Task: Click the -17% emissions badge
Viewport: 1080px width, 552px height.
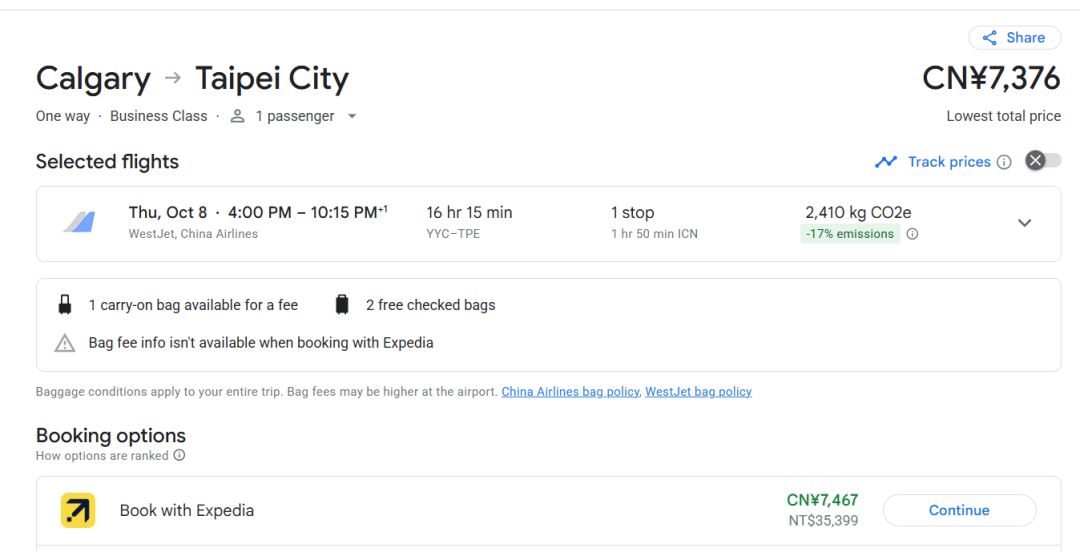Action: coord(850,234)
